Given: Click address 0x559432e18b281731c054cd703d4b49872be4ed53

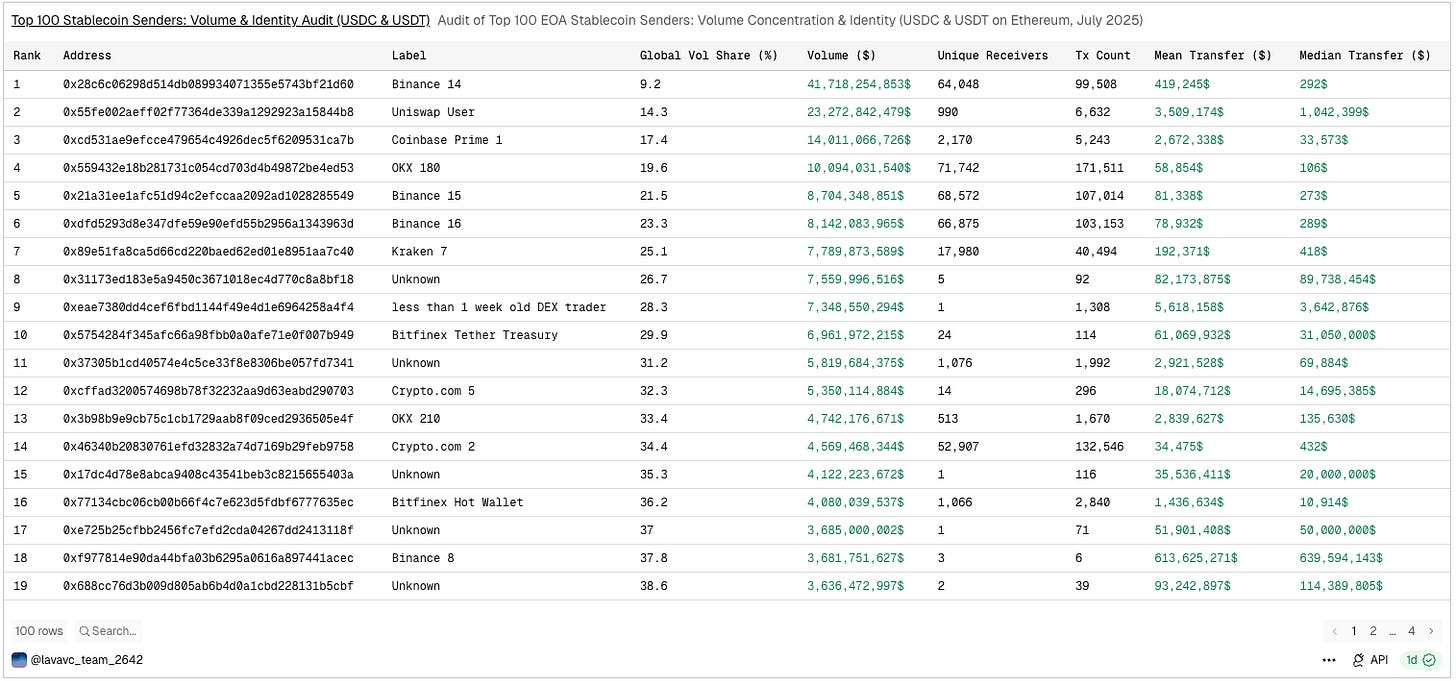Looking at the screenshot, I should tap(208, 168).
